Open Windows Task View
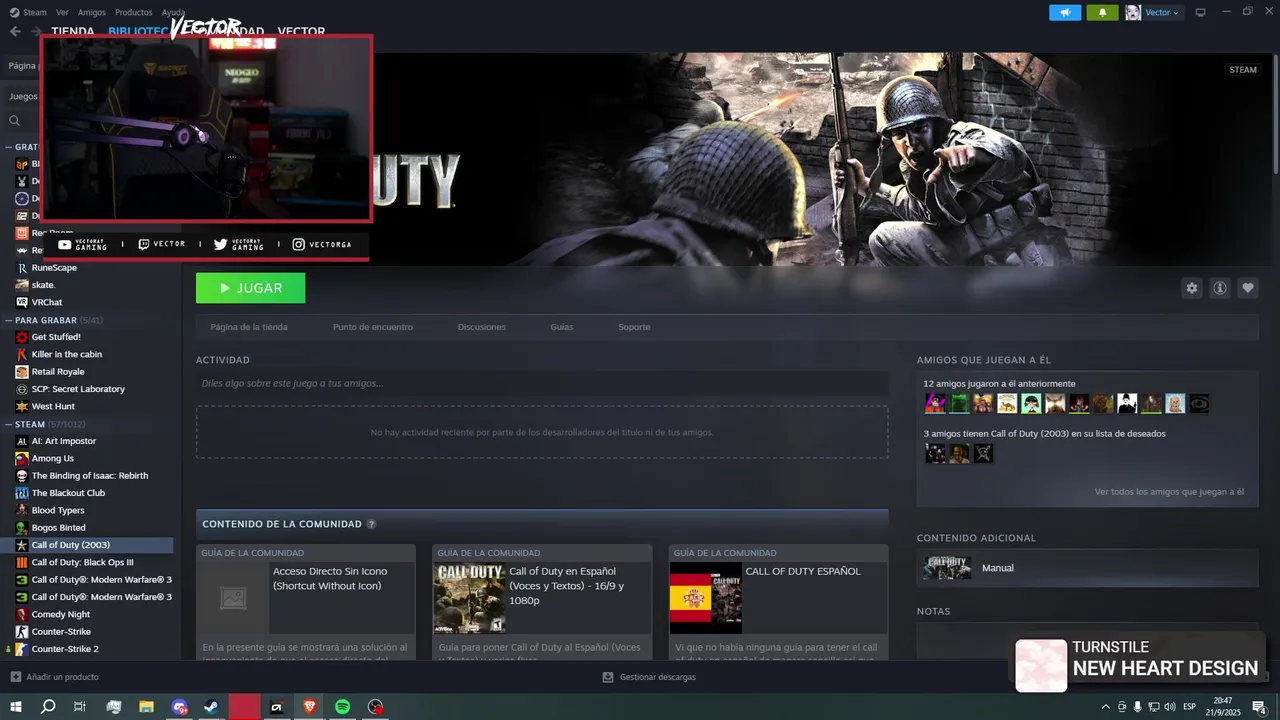The height and width of the screenshot is (720, 1280). (80, 707)
